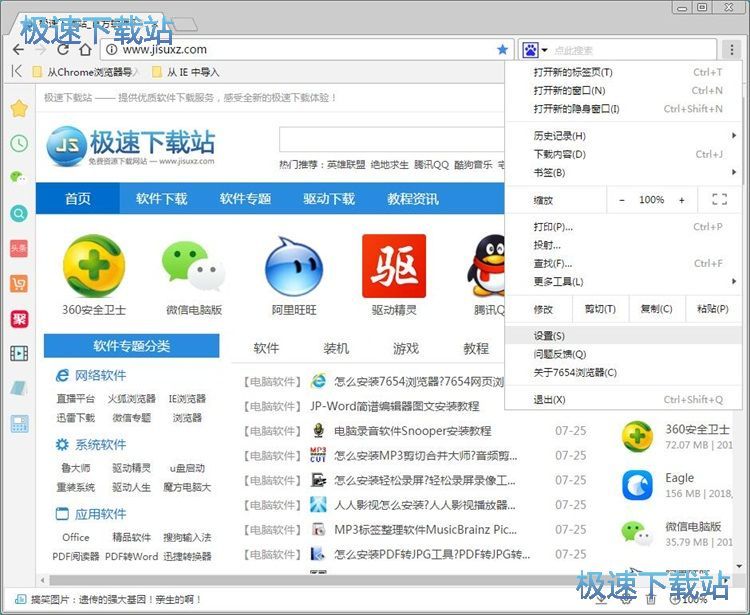Collapse the sidebar using the bookmarks bar arrow

point(17,72)
